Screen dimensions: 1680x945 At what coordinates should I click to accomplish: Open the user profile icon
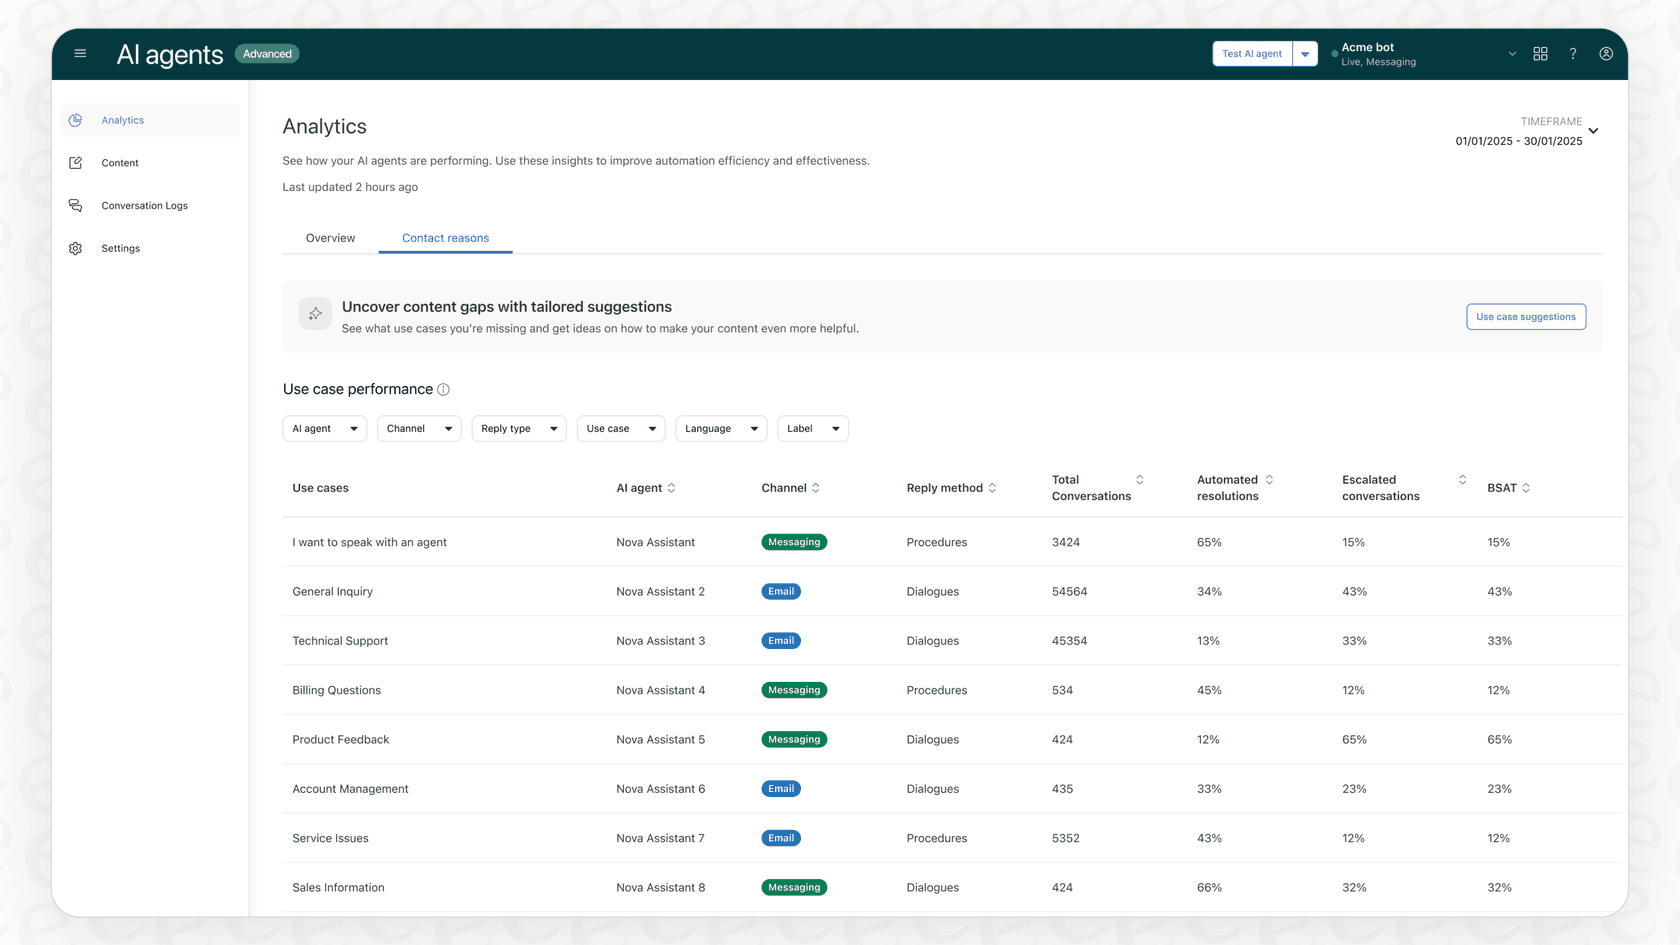[1606, 53]
